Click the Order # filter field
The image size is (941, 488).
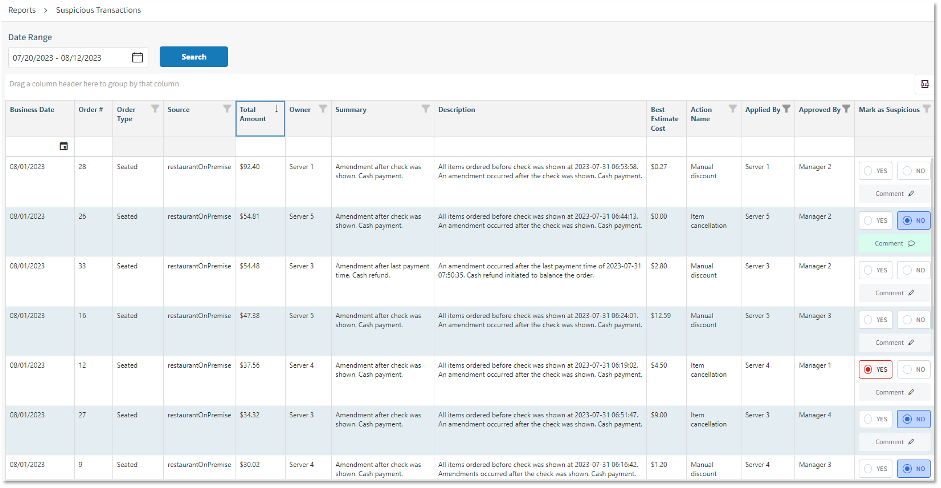[x=94, y=146]
